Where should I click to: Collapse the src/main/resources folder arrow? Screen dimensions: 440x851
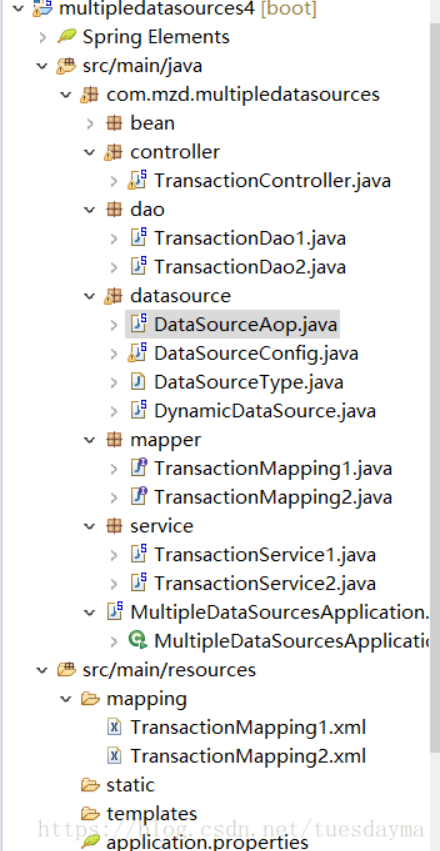(x=42, y=670)
